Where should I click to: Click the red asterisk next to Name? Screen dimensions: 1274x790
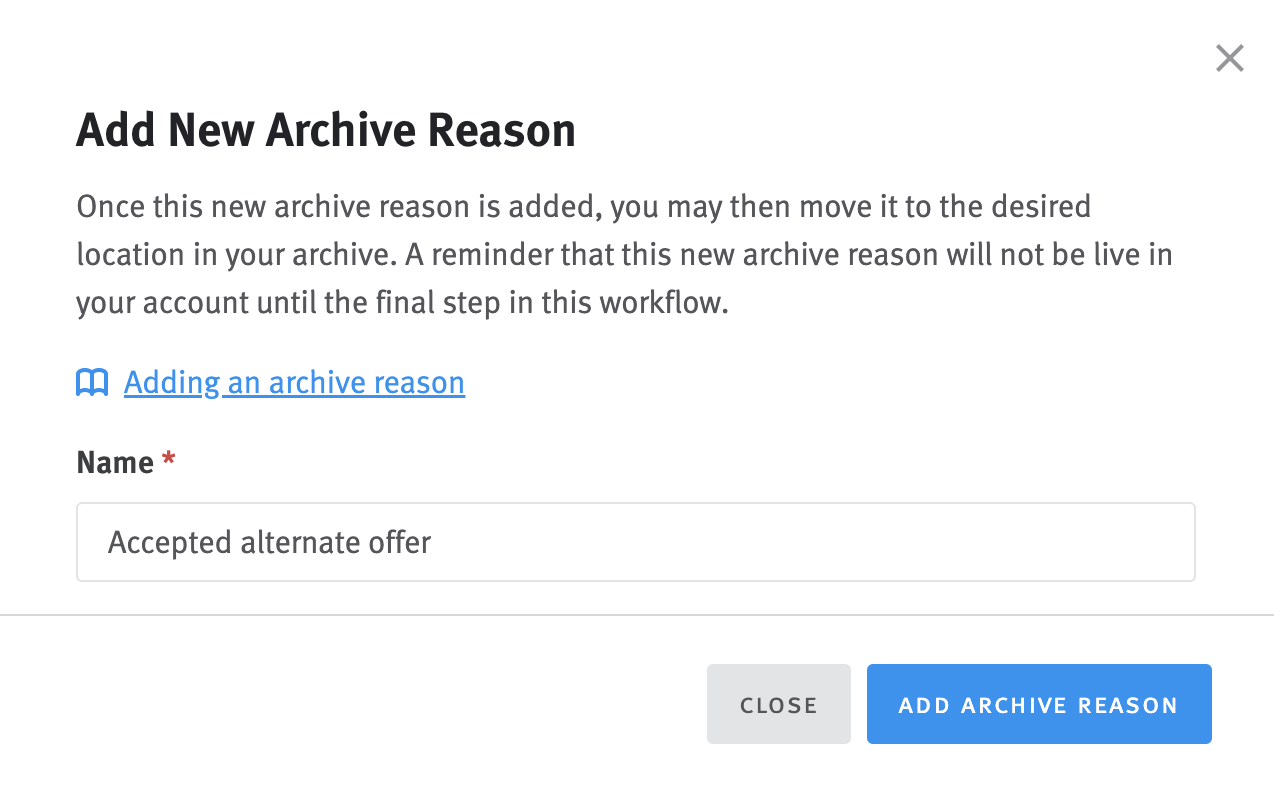point(169,460)
